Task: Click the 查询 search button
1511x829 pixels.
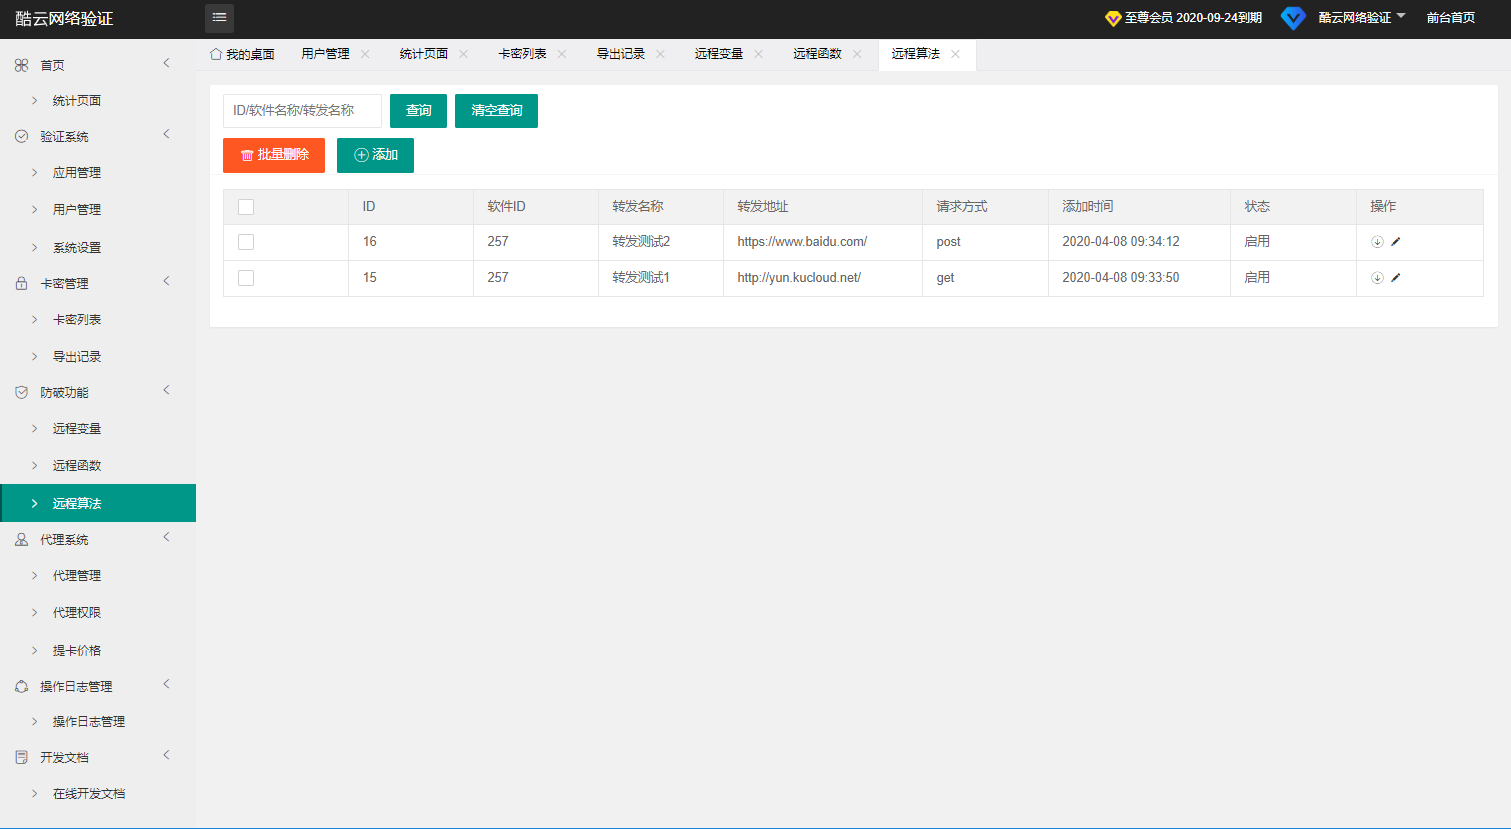Action: pos(418,111)
